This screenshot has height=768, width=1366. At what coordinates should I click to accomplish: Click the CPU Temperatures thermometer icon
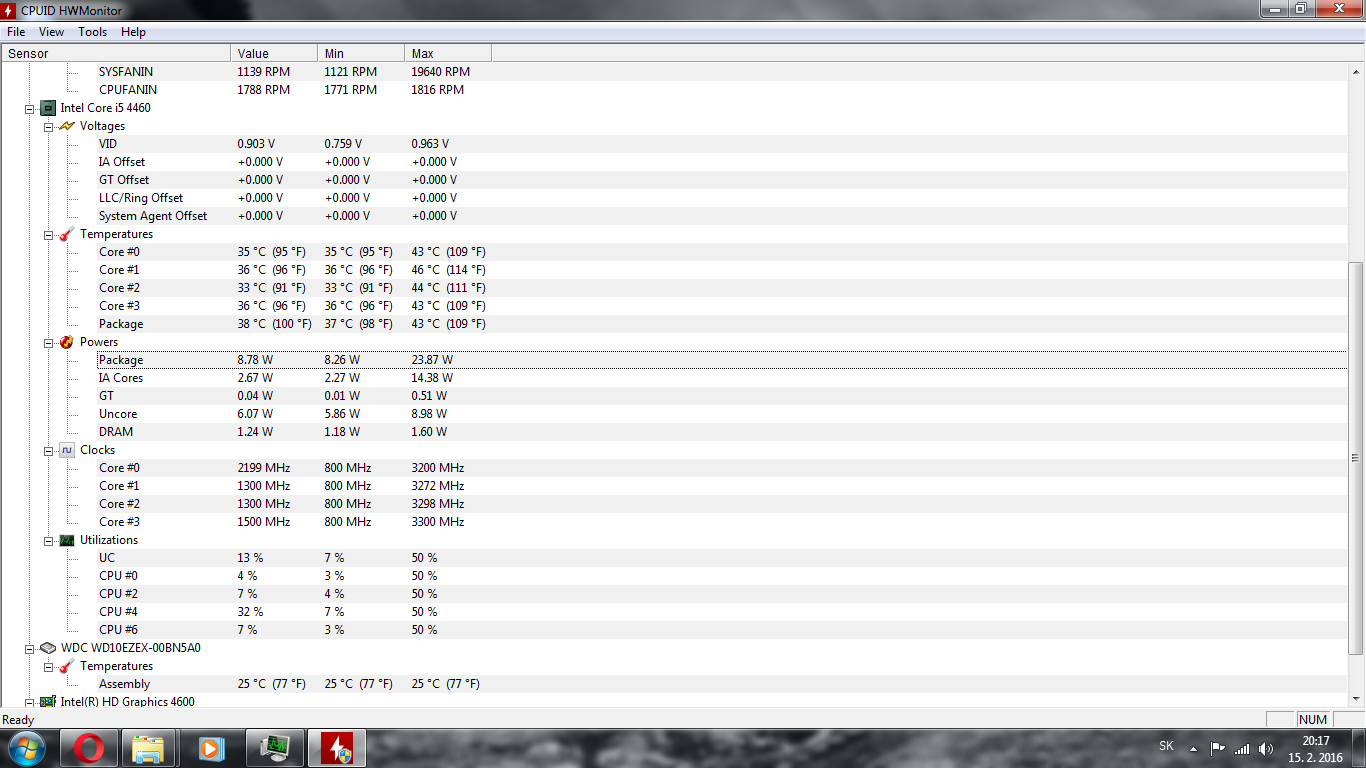(x=66, y=234)
